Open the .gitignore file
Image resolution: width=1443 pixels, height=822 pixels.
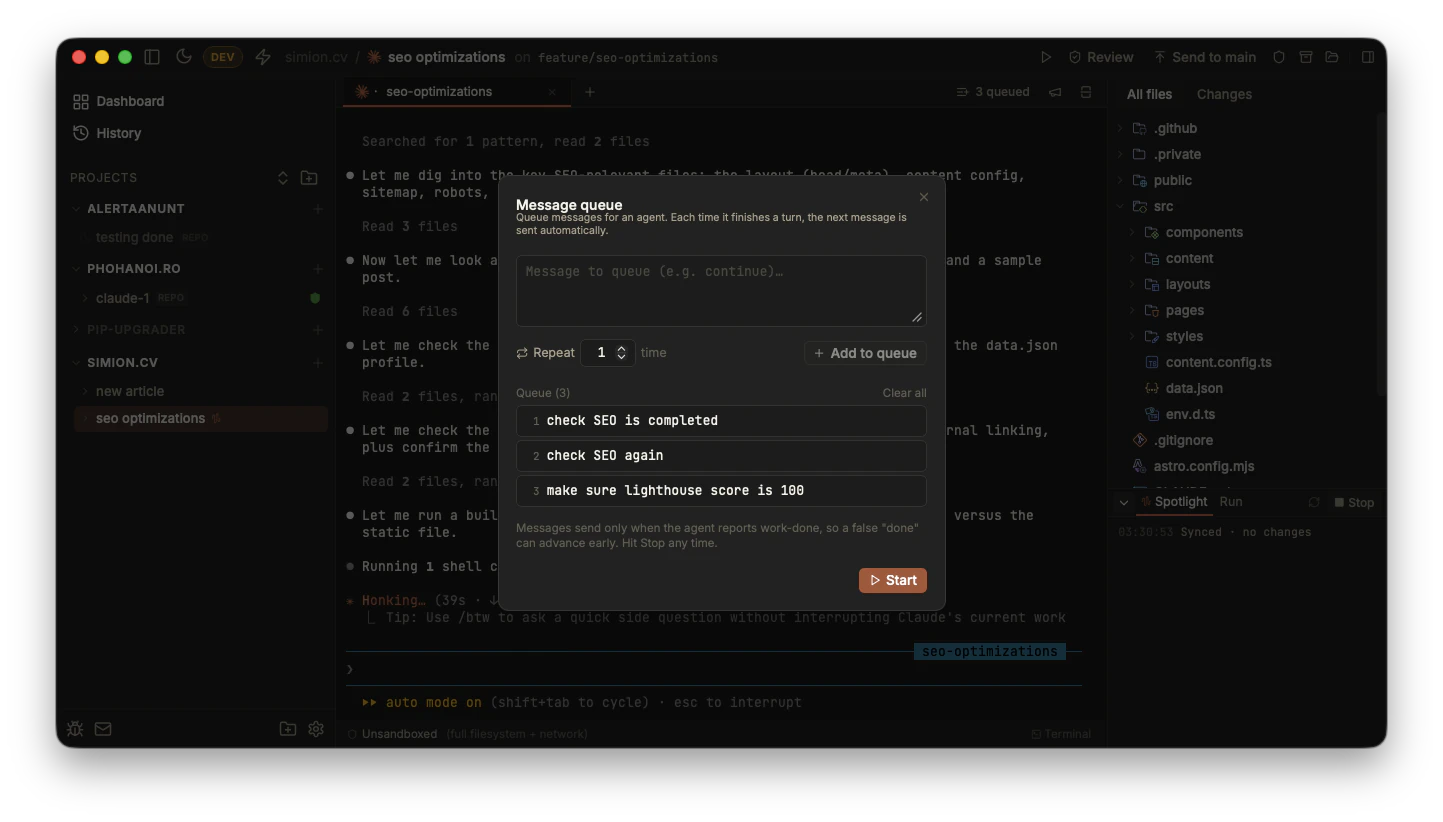pyautogui.click(x=1181, y=440)
